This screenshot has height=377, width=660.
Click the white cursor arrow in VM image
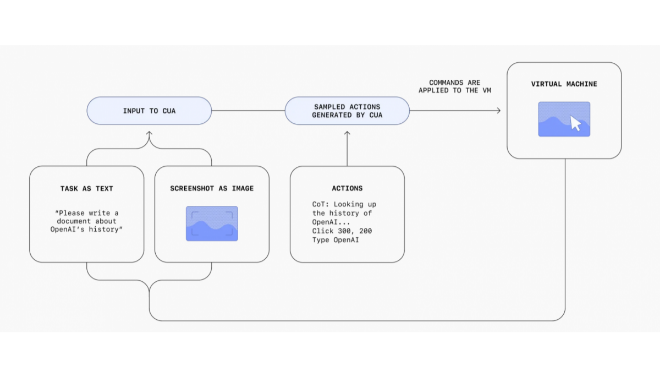pyautogui.click(x=576, y=124)
